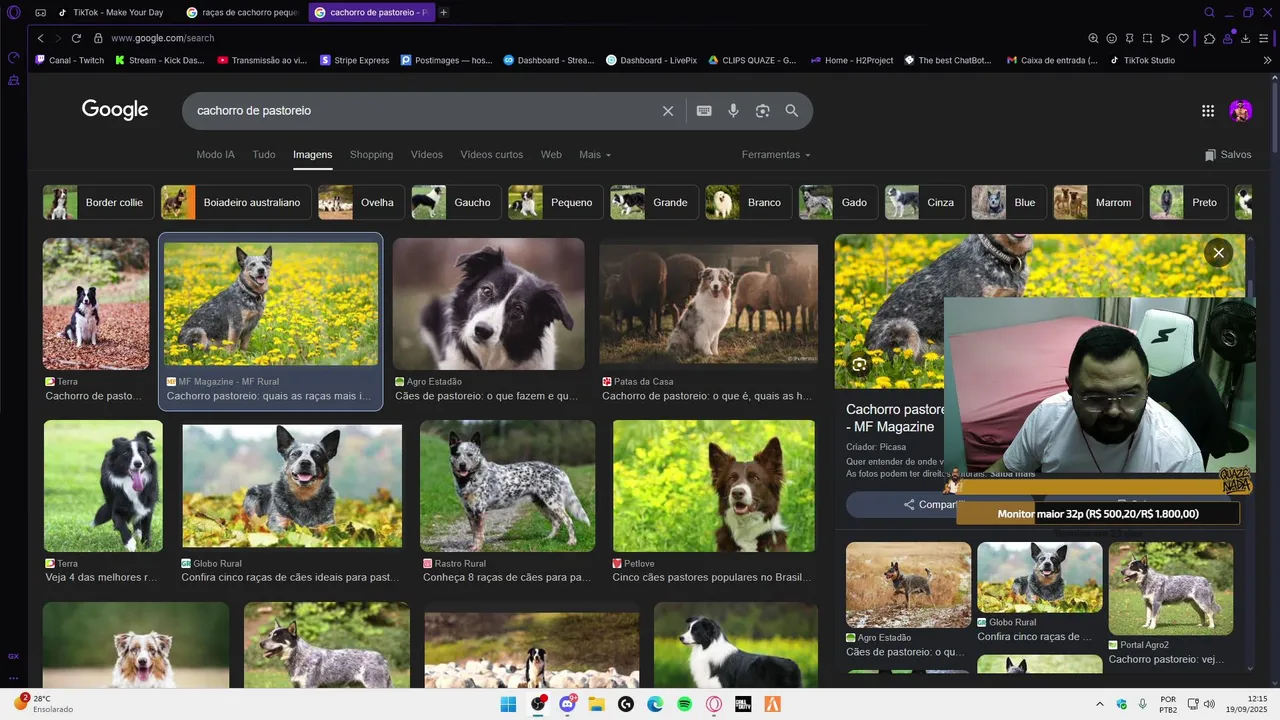
Task: Open the Canal - Twitch bookmark
Action: (x=70, y=60)
